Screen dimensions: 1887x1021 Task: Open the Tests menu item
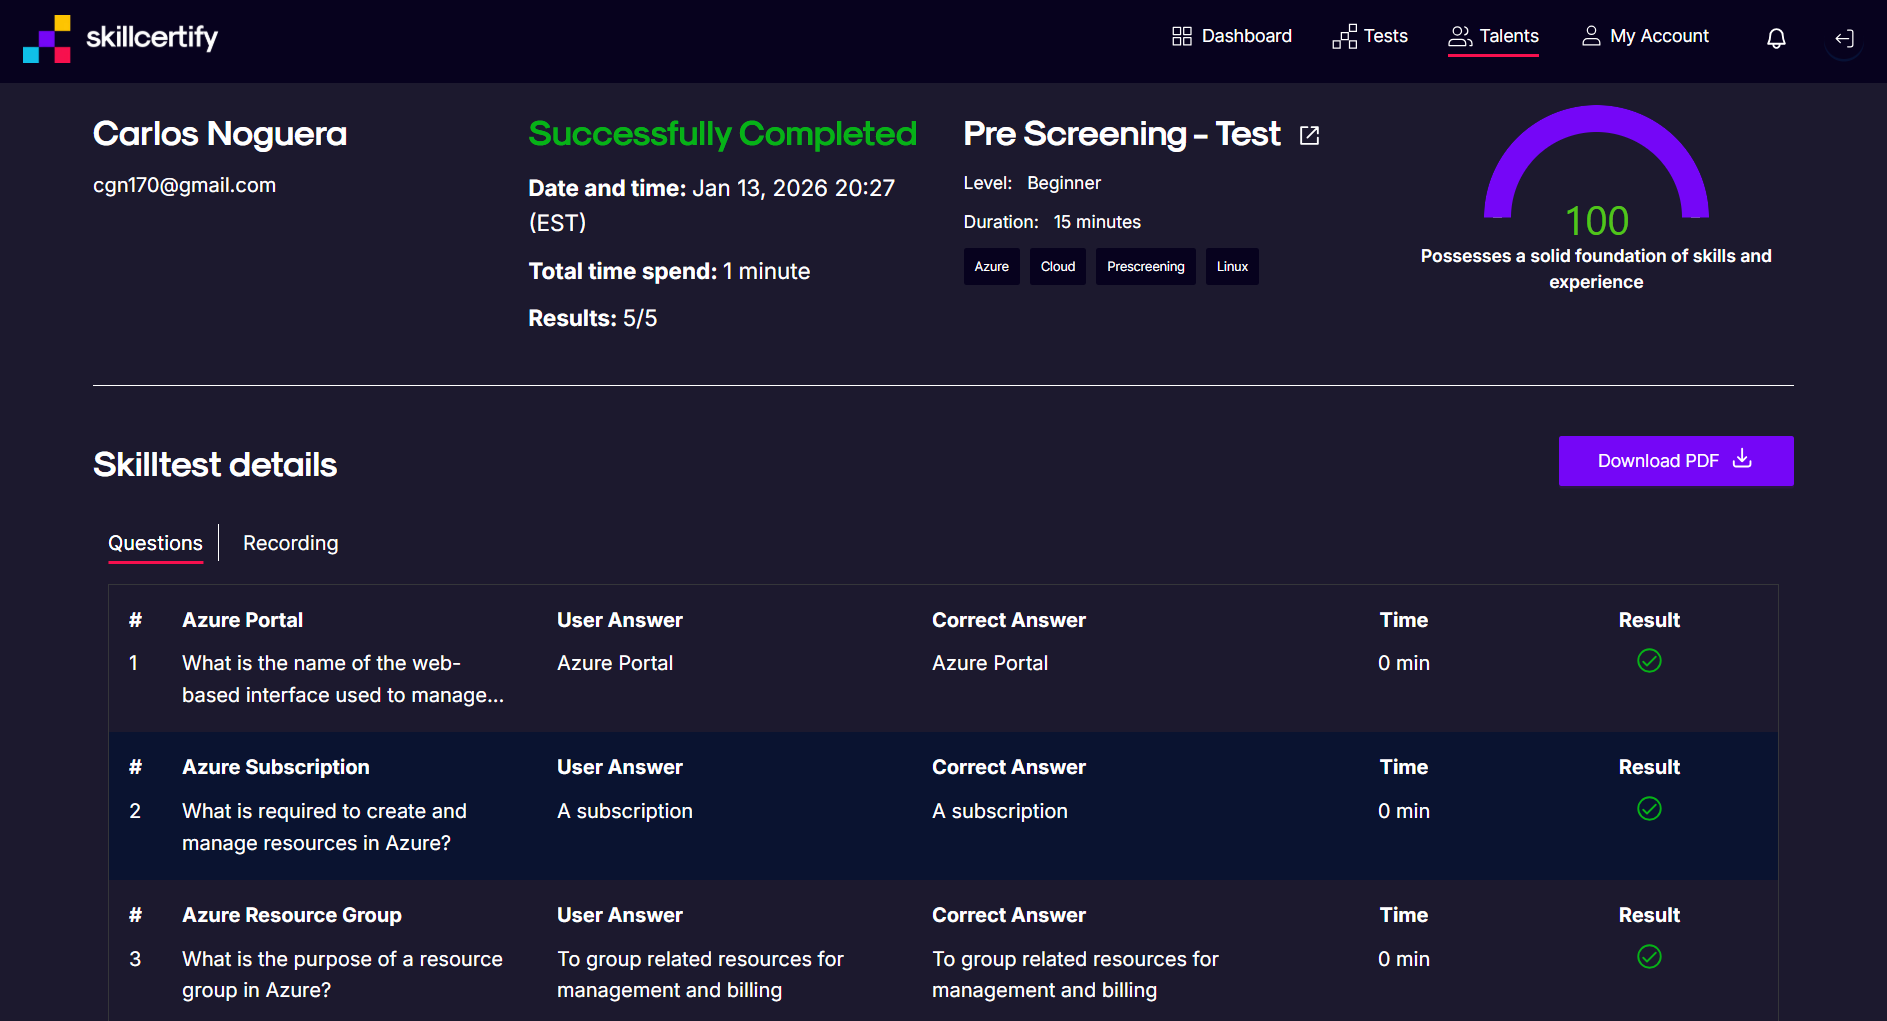pyautogui.click(x=1370, y=36)
